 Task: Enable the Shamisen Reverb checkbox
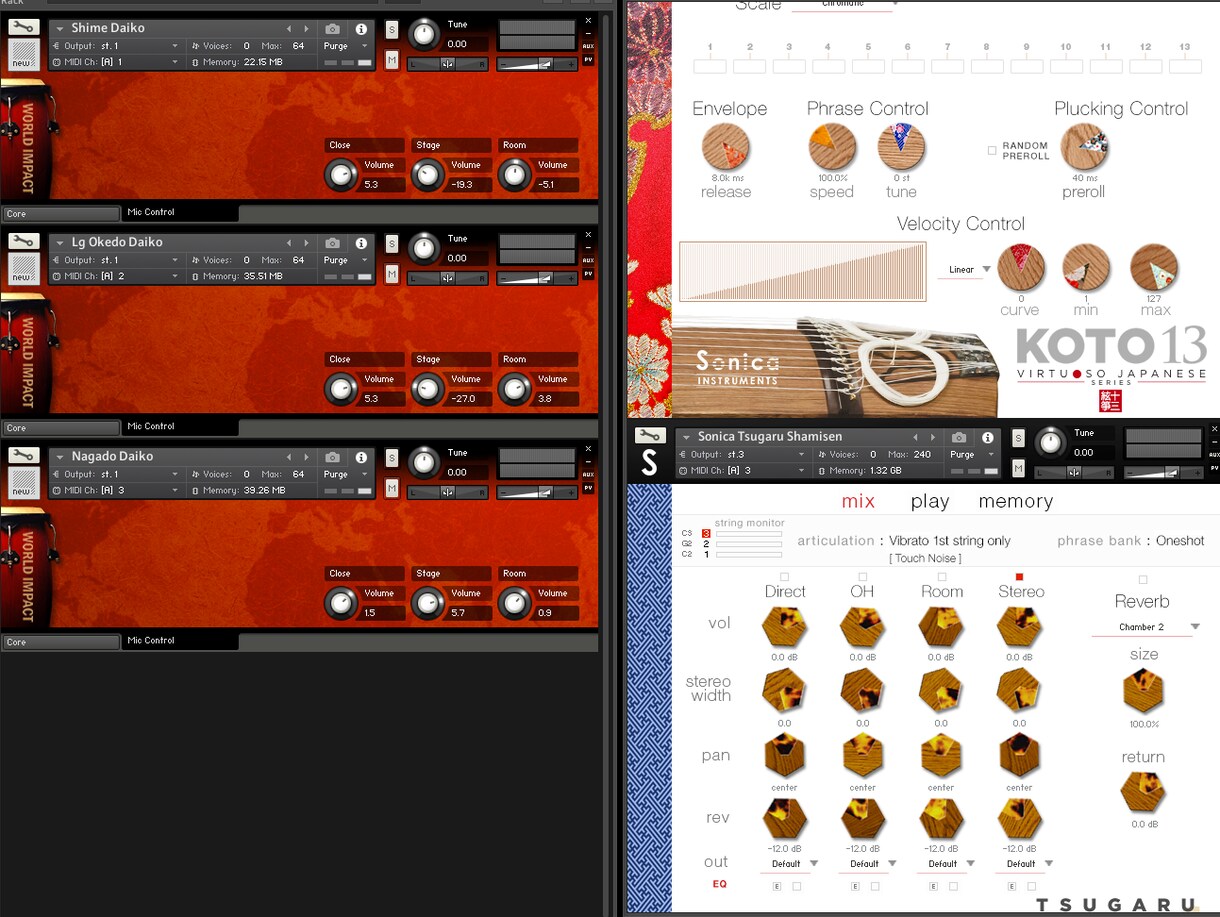pos(1143,580)
